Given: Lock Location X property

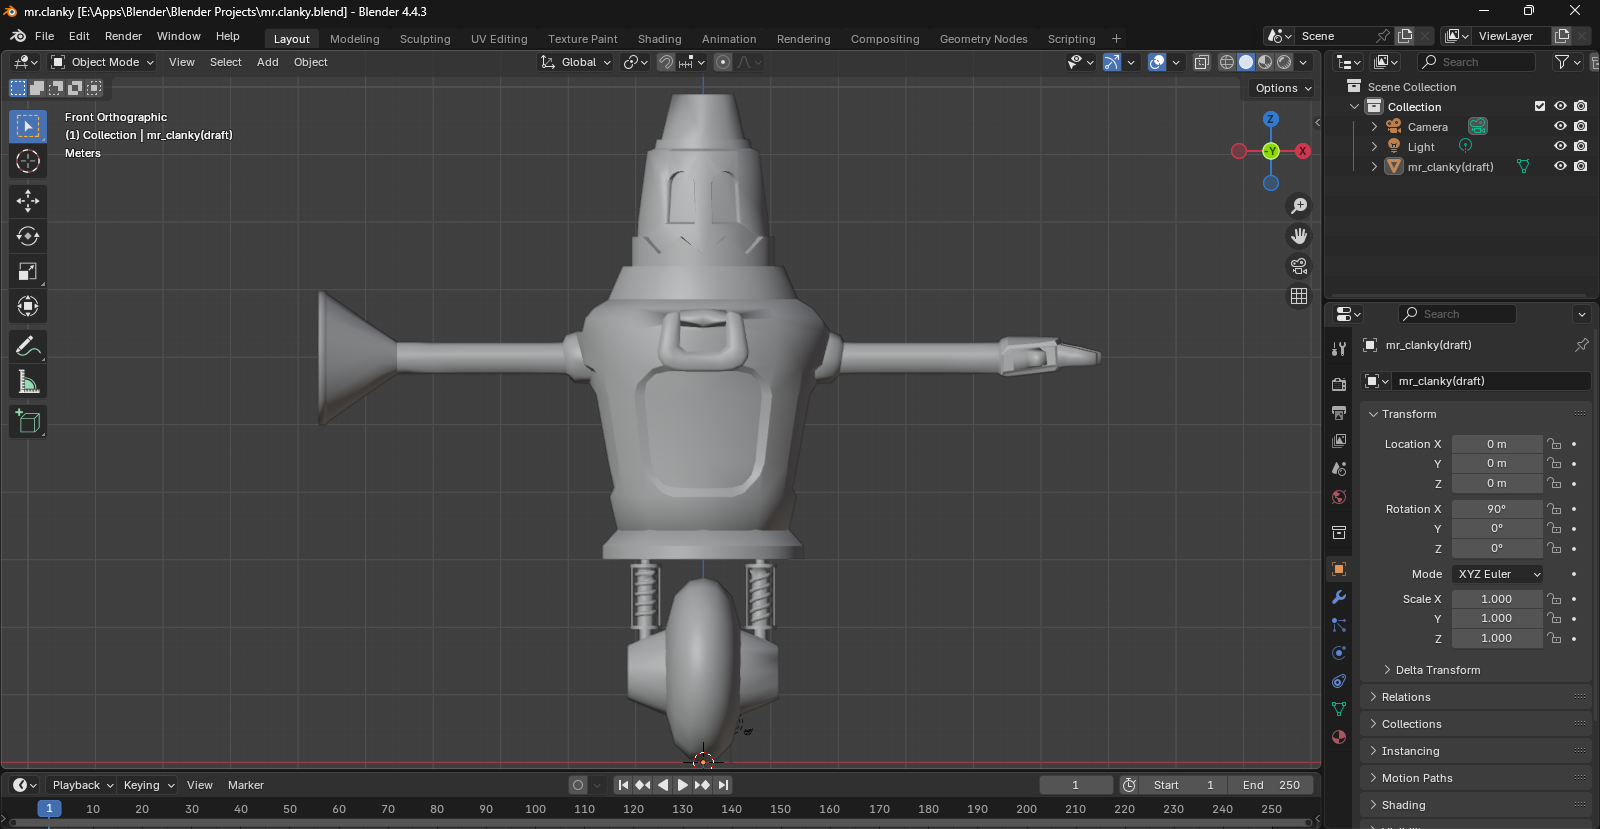Looking at the screenshot, I should click(1554, 444).
